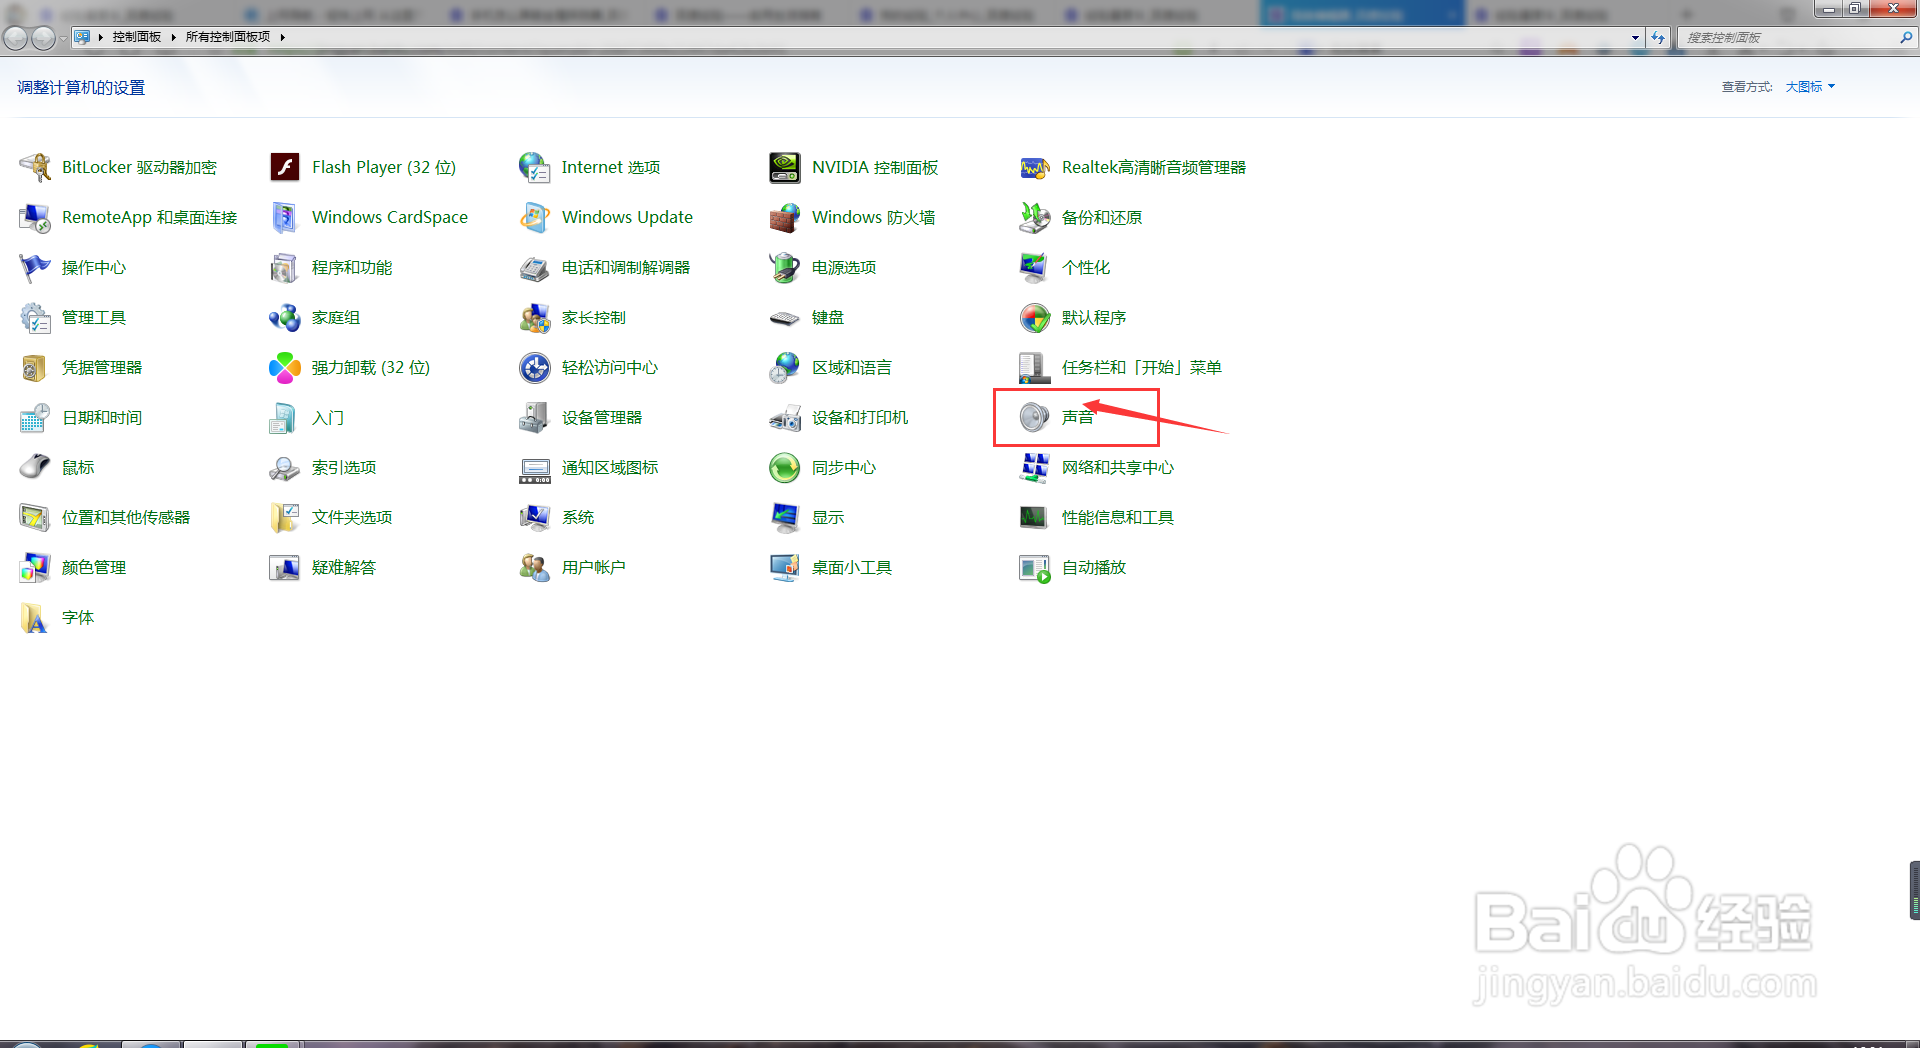Open the 鼠标 mouse icon
Screen dimensions: 1920x1048
pyautogui.click(x=35, y=467)
